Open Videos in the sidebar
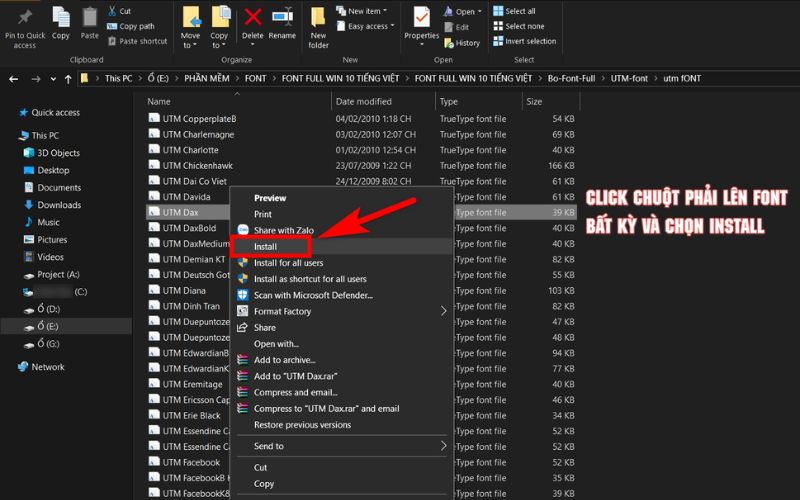The height and width of the screenshot is (500, 800). pyautogui.click(x=44, y=257)
